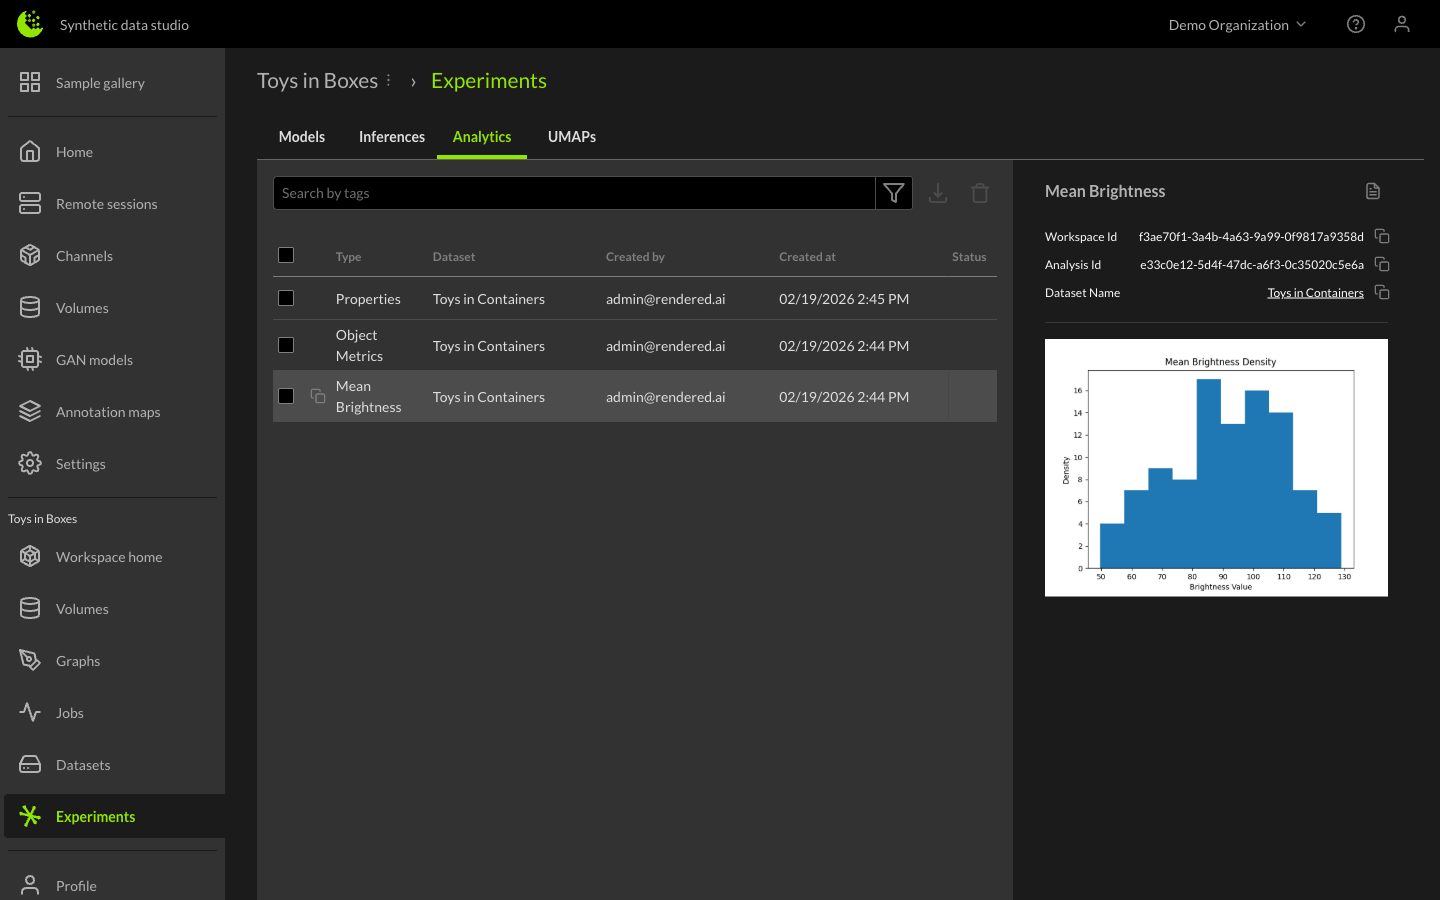
Task: Click the download analytics icon
Action: tap(938, 193)
